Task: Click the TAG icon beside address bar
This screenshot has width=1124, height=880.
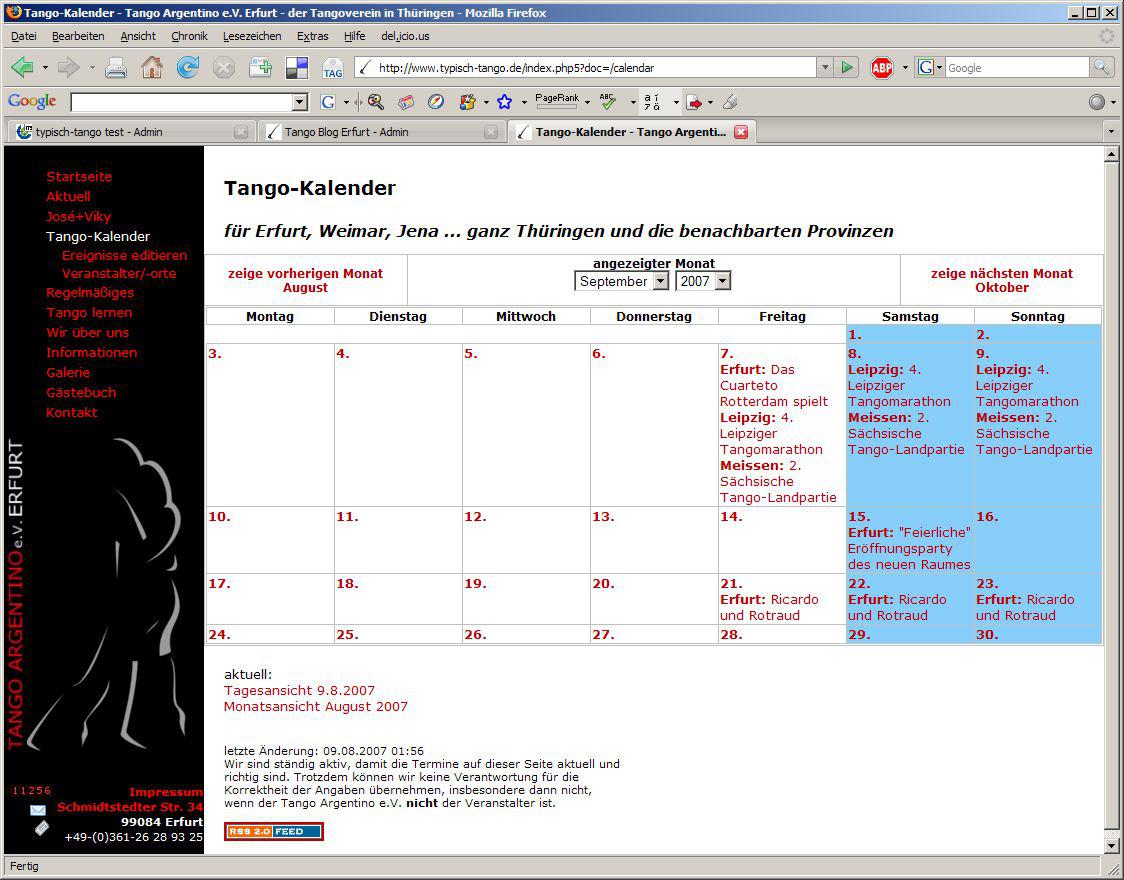Action: [x=333, y=69]
